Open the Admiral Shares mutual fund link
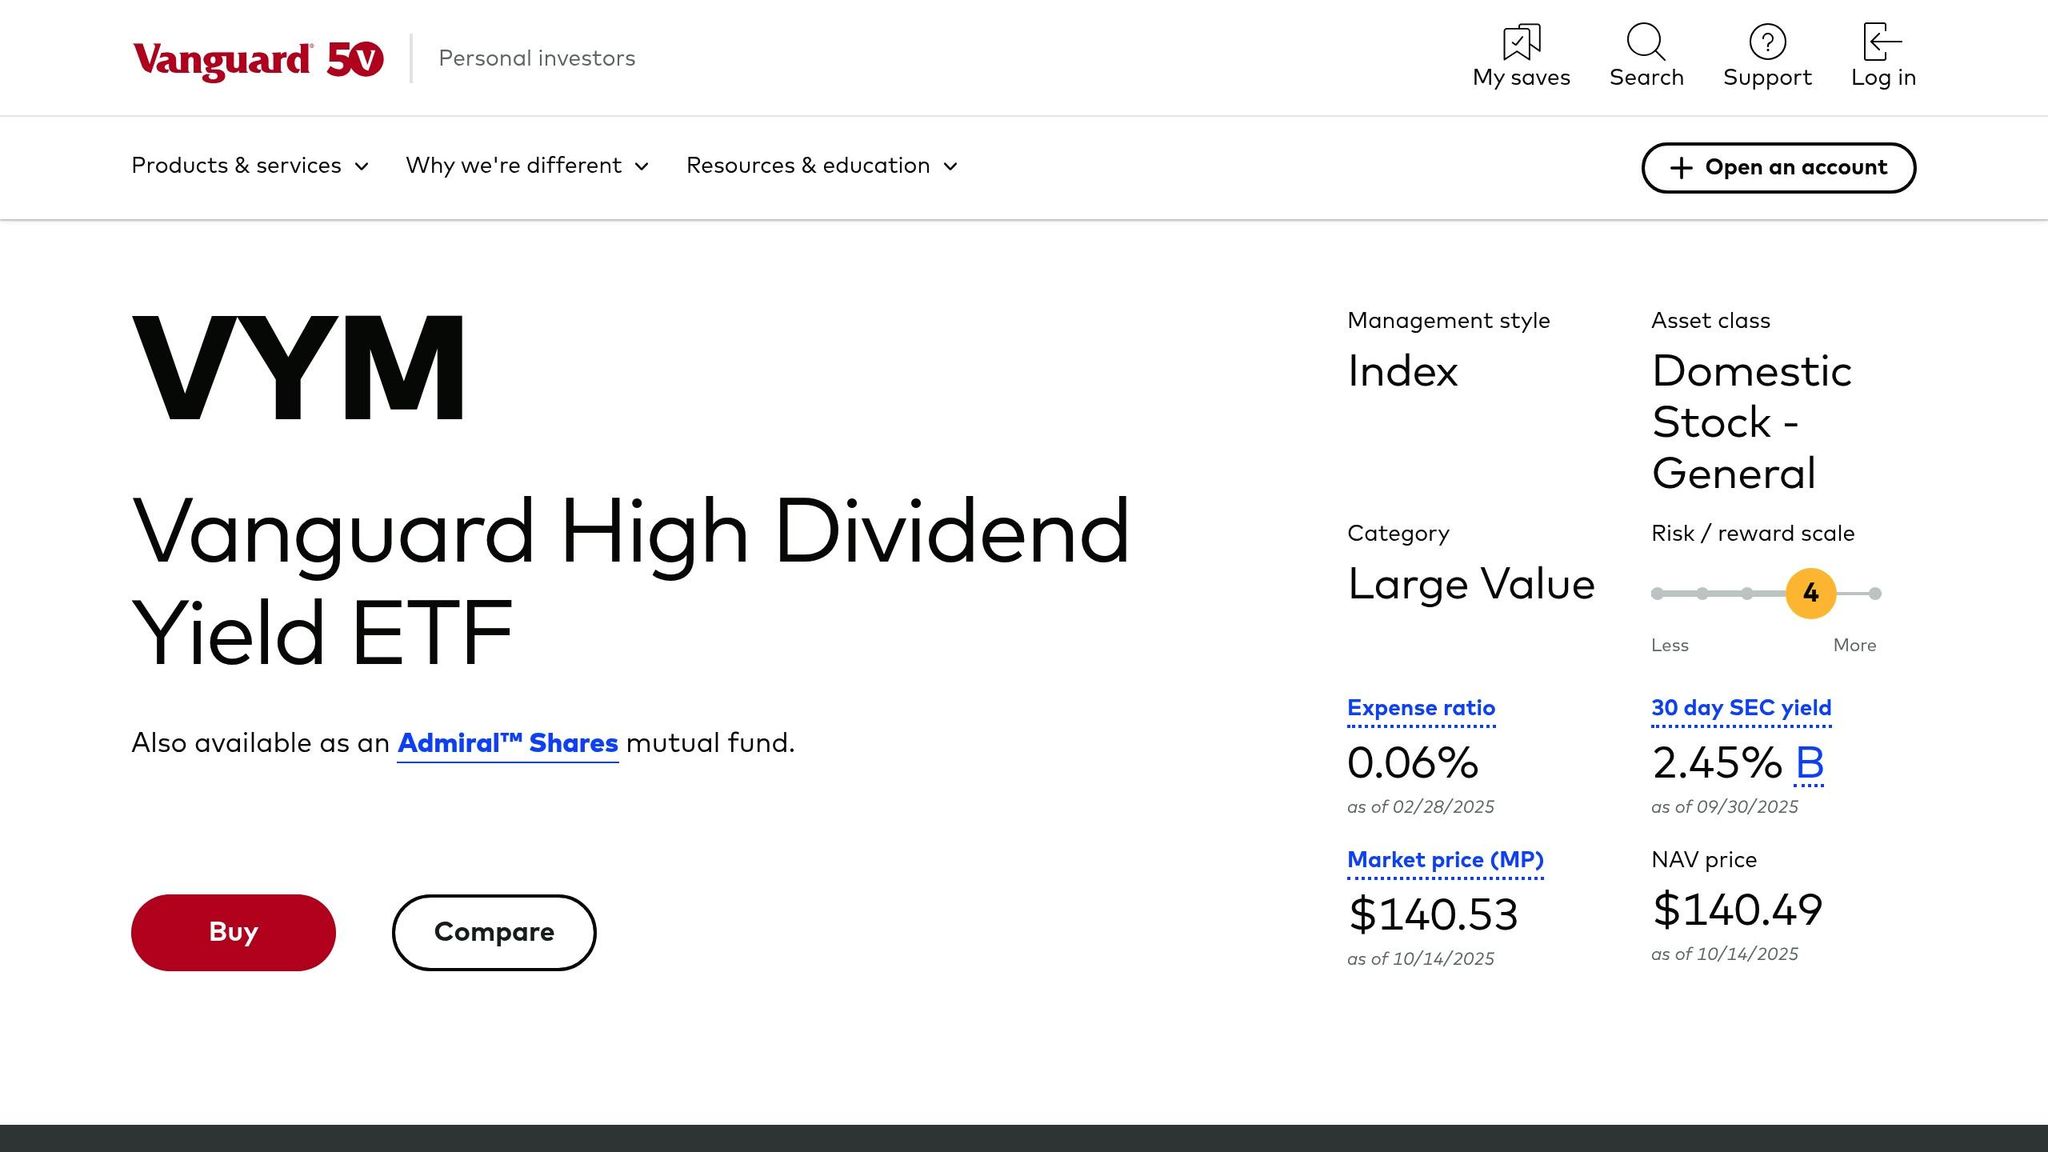The height and width of the screenshot is (1152, 2048). point(508,743)
